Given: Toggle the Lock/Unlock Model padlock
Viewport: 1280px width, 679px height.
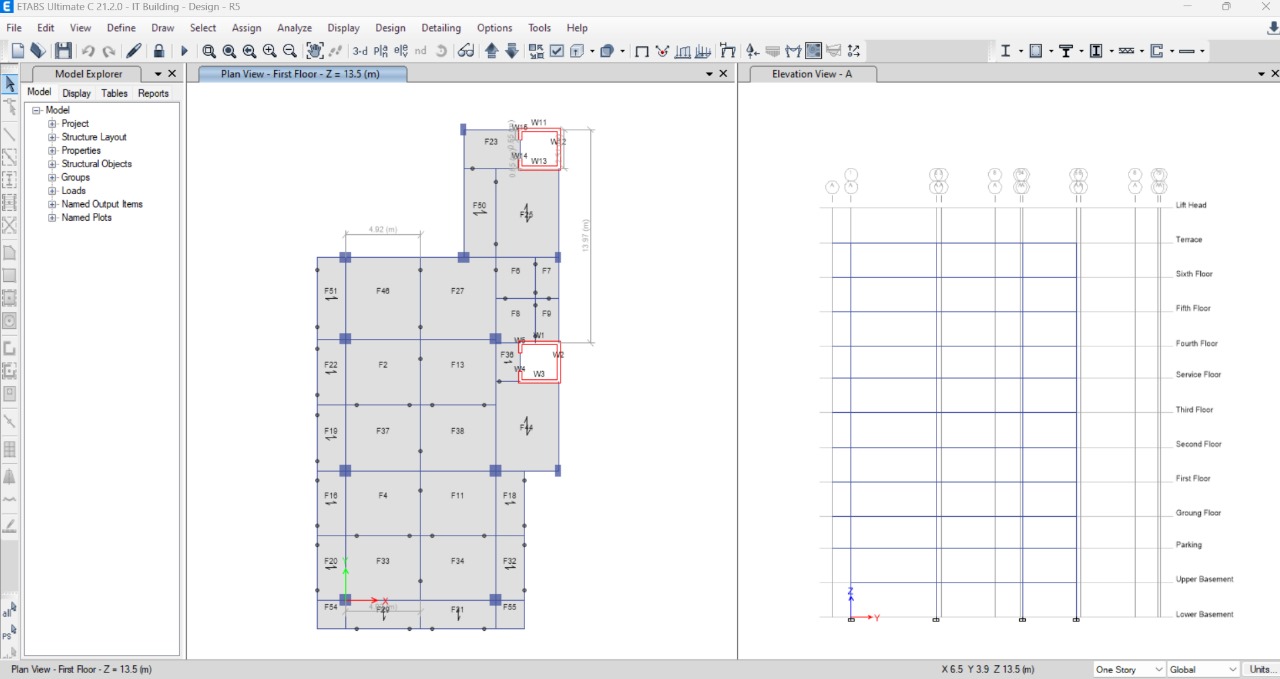Looking at the screenshot, I should tap(159, 51).
